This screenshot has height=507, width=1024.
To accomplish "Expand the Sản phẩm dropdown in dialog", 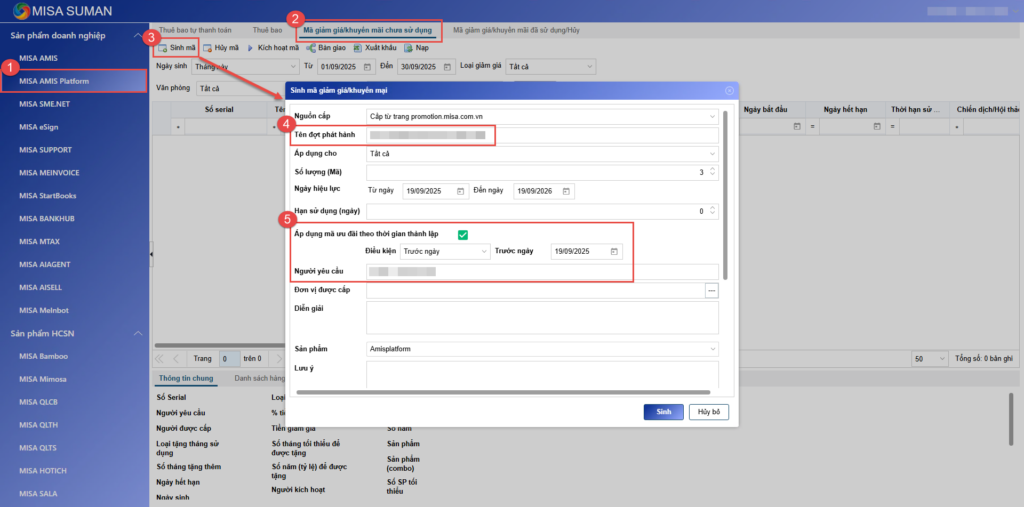I will tap(711, 349).
